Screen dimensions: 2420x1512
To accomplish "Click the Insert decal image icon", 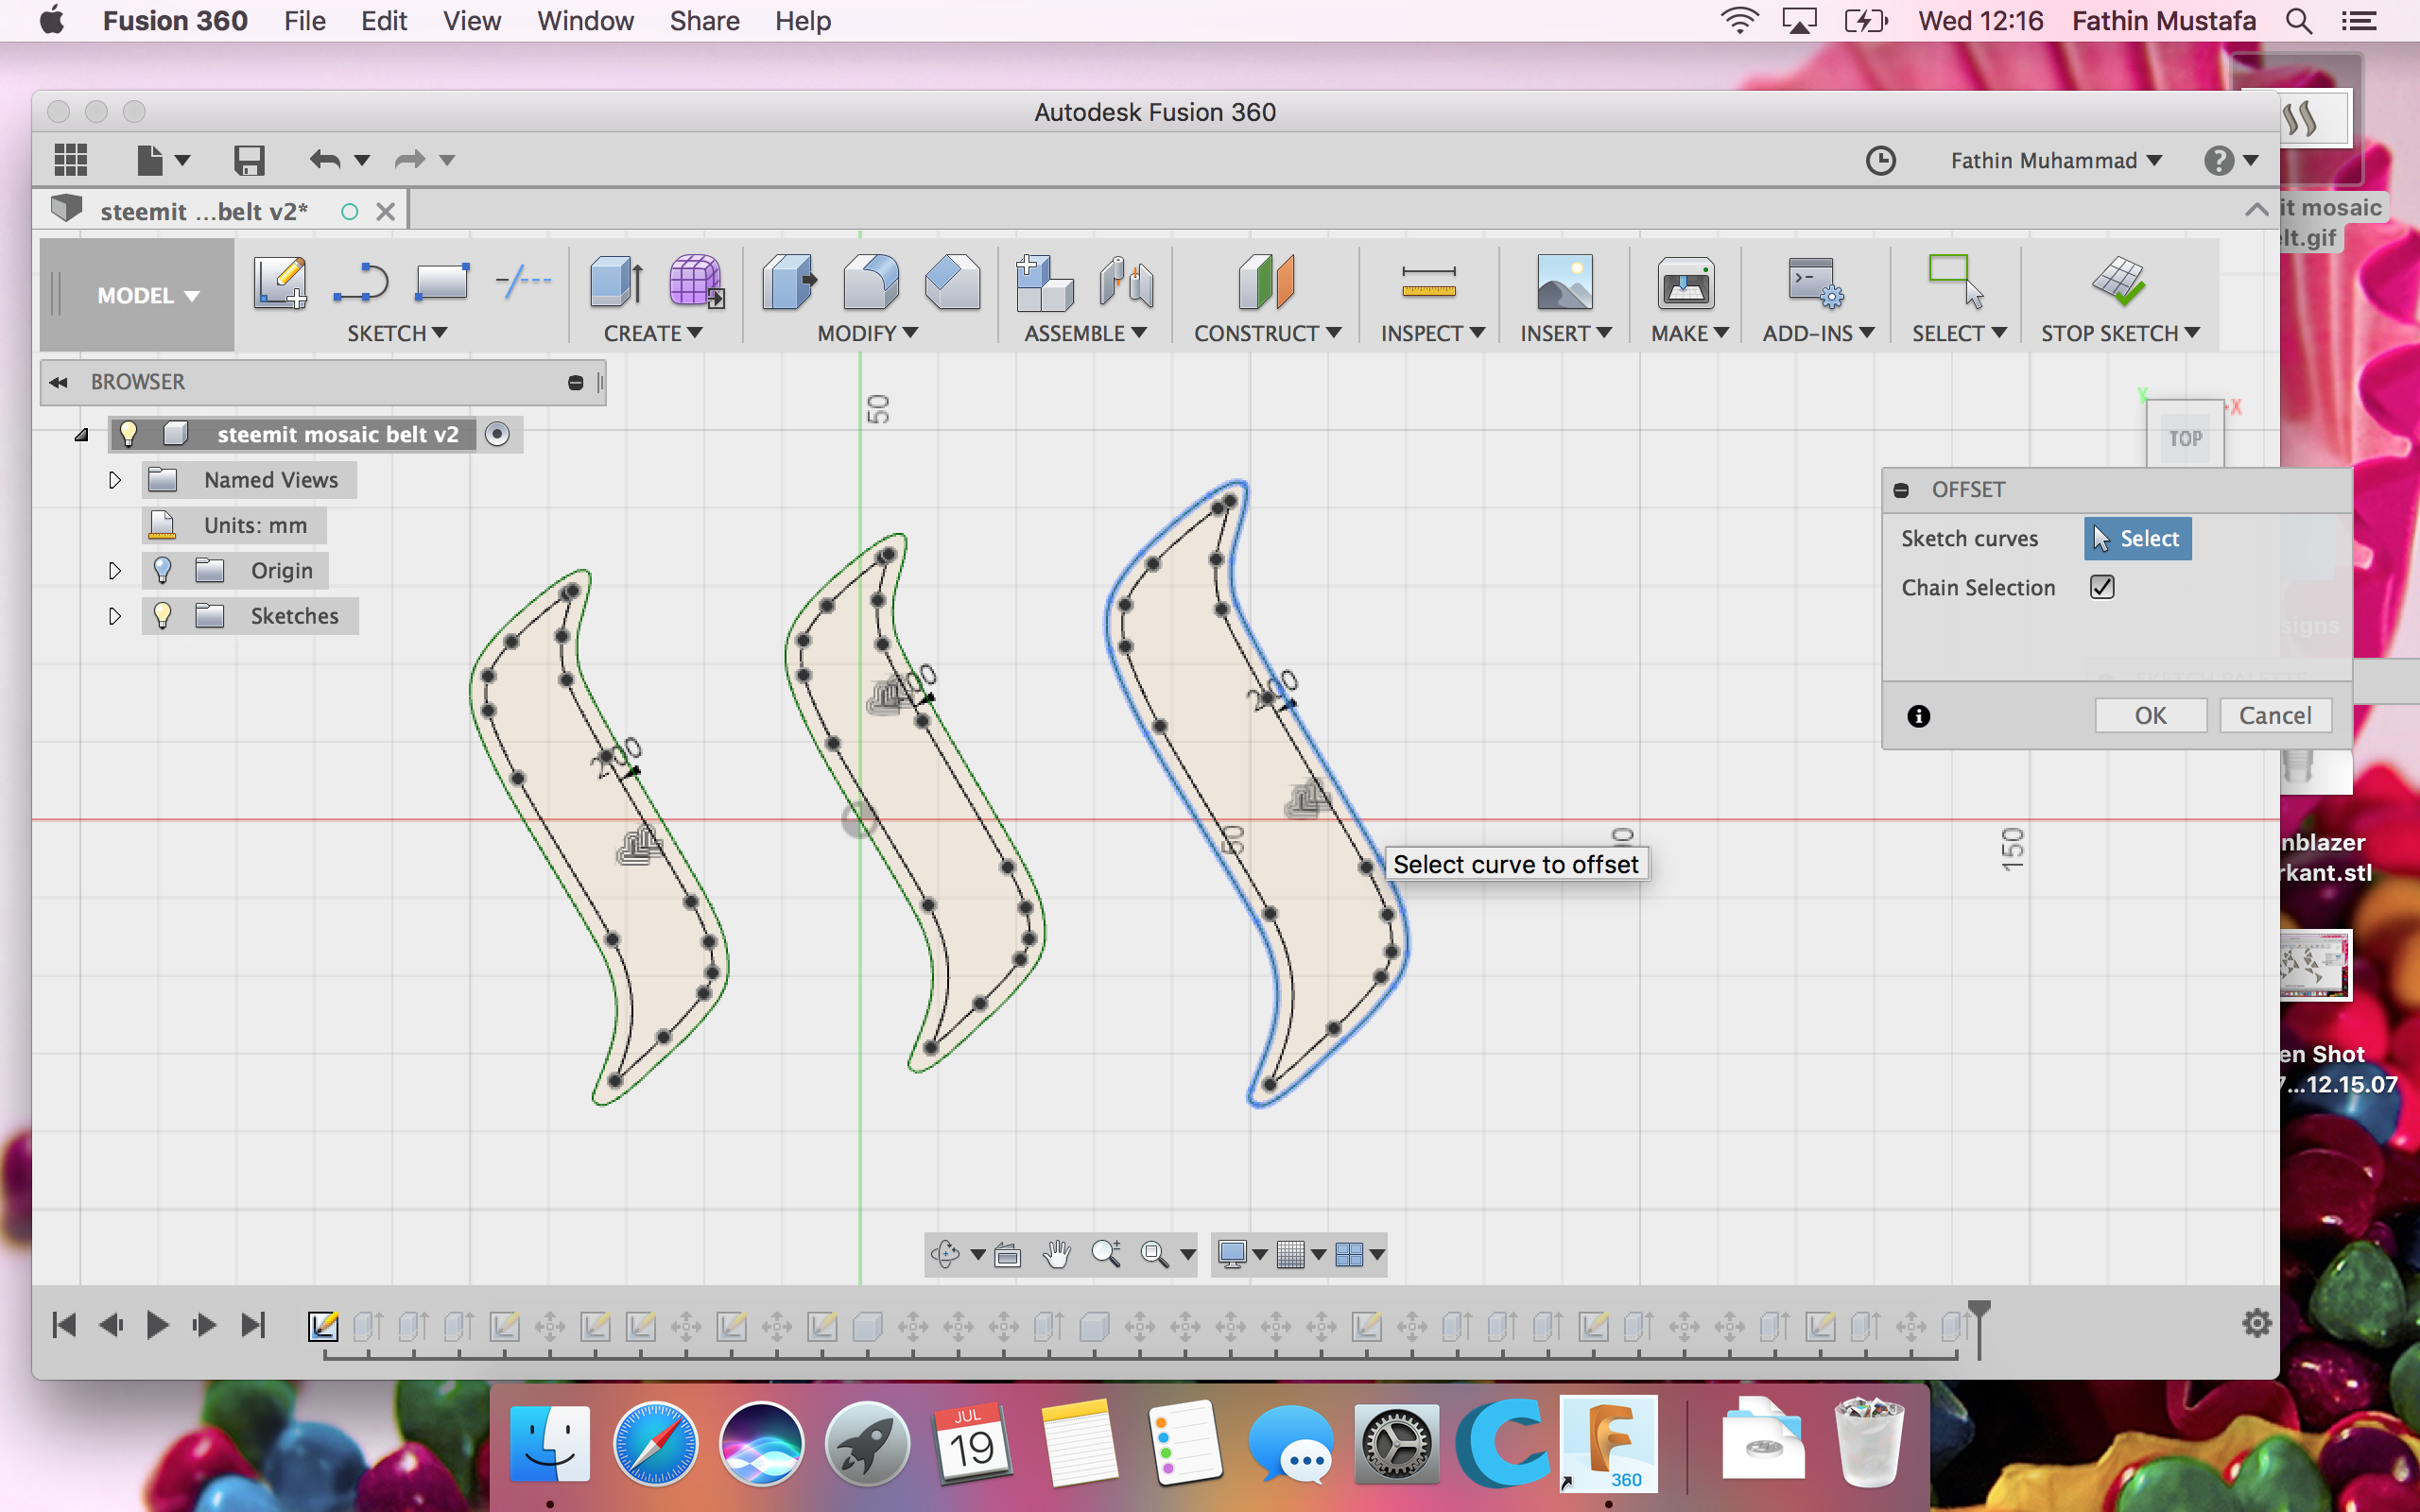I will coord(1564,282).
